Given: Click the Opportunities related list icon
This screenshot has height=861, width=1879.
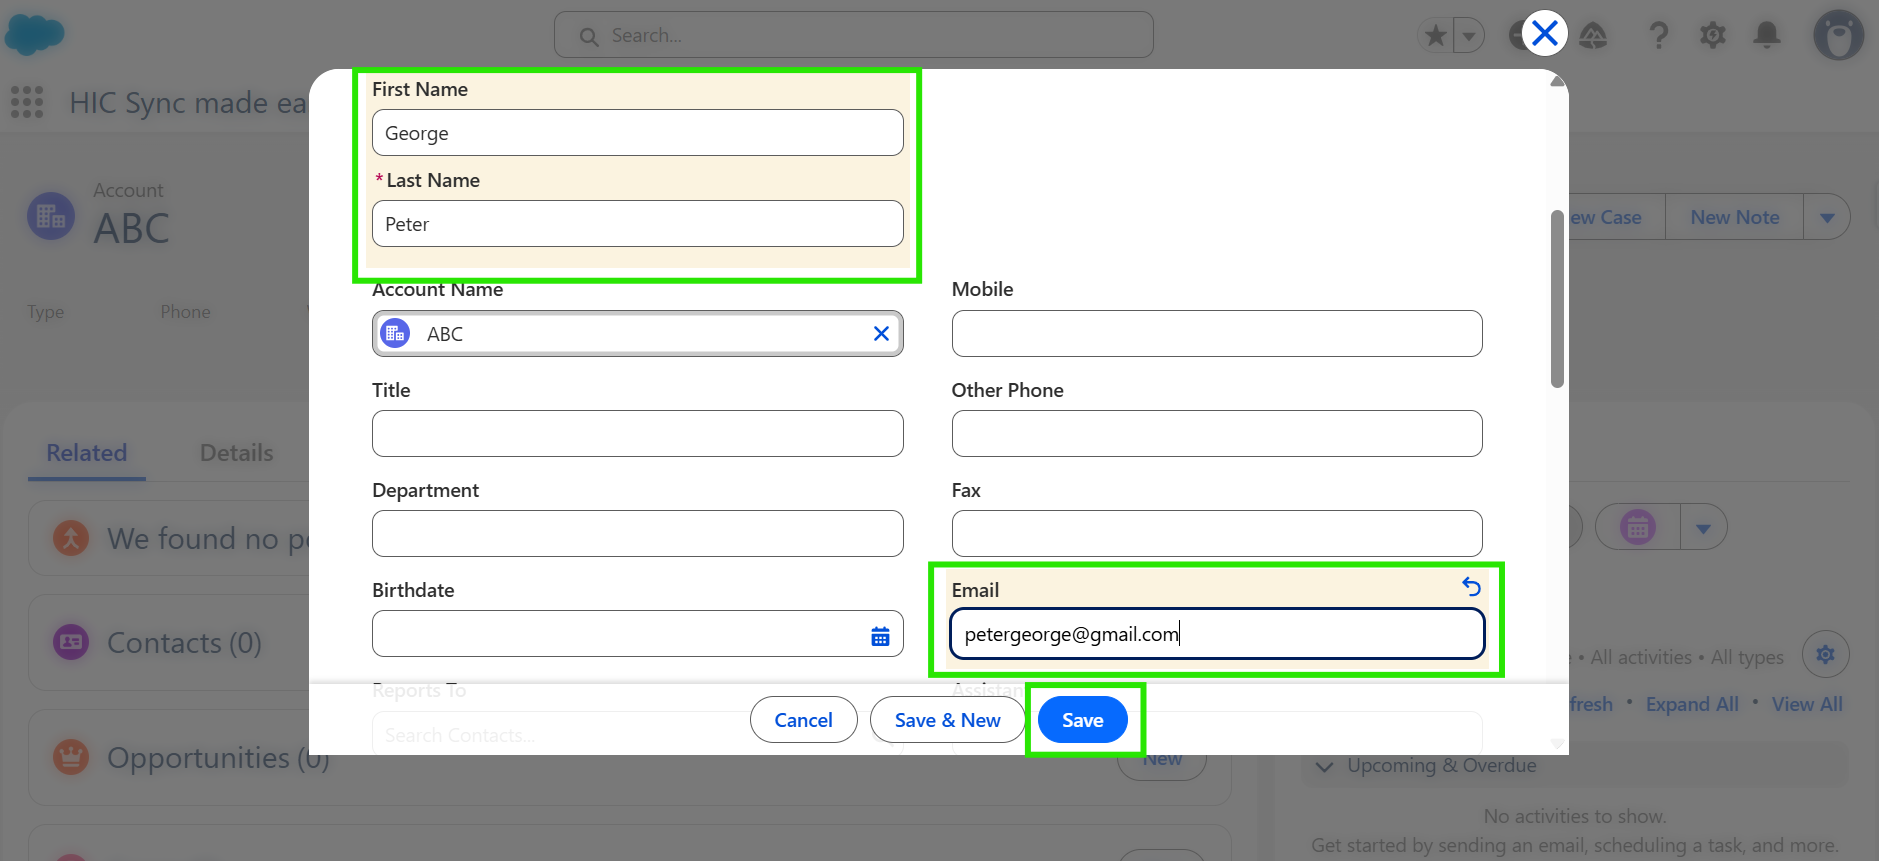Looking at the screenshot, I should click(71, 757).
